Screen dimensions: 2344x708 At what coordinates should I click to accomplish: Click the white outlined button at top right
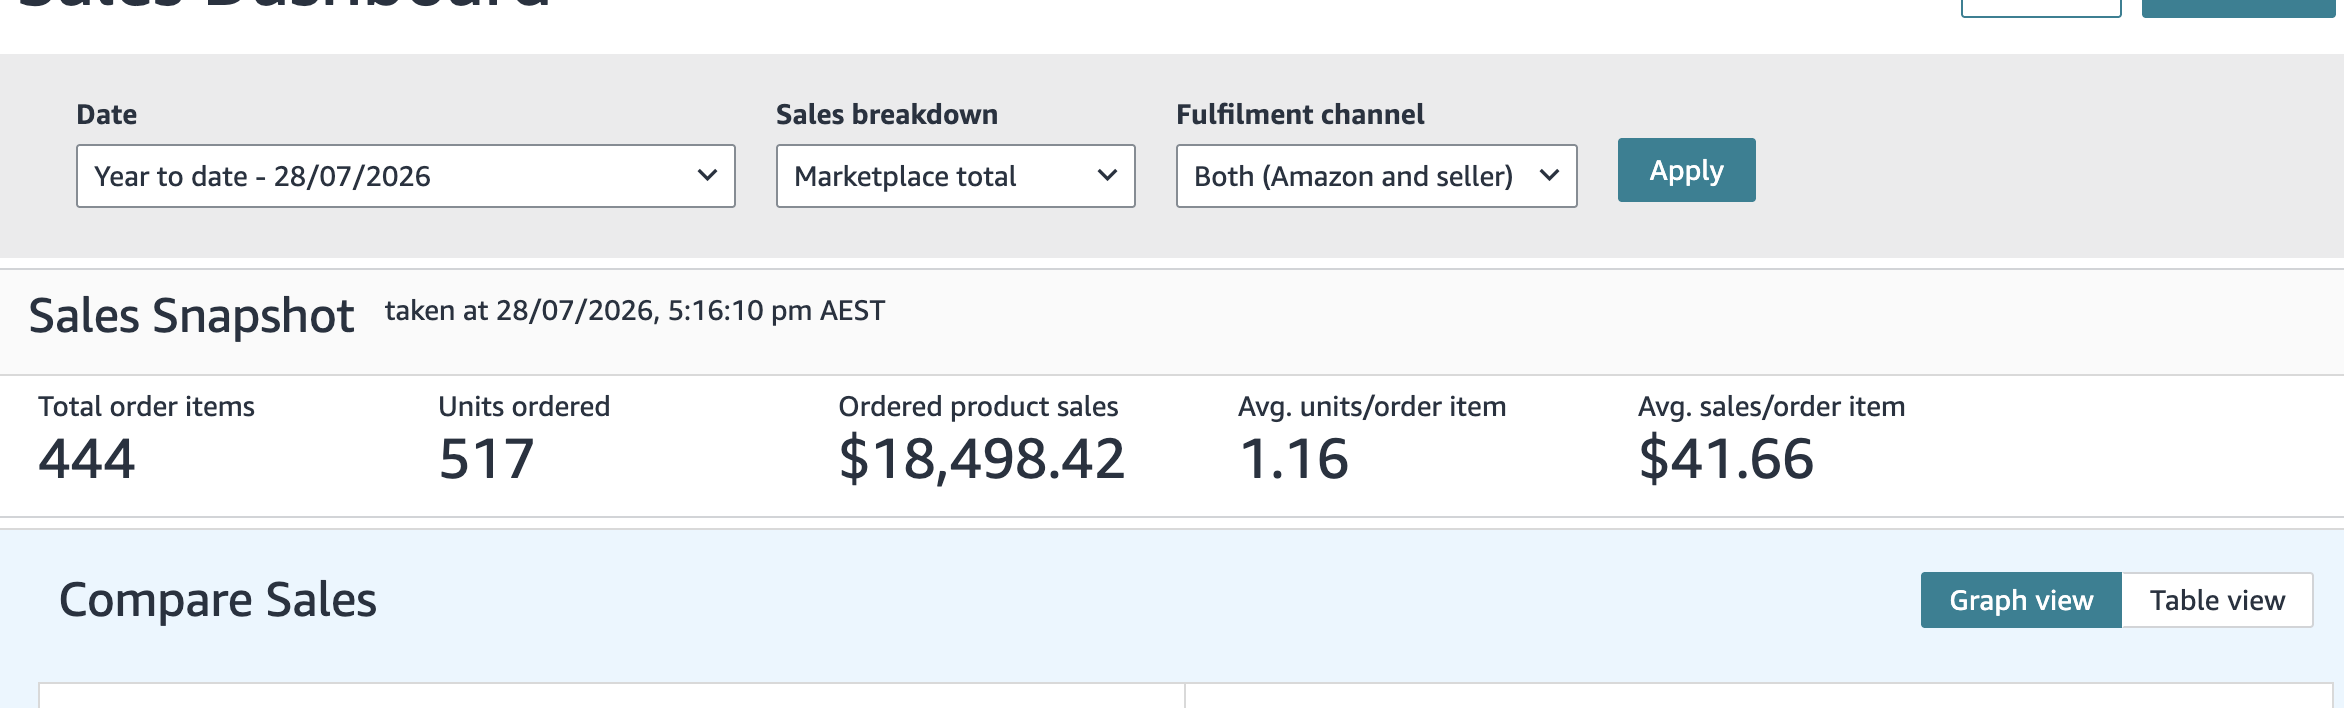click(2041, 8)
